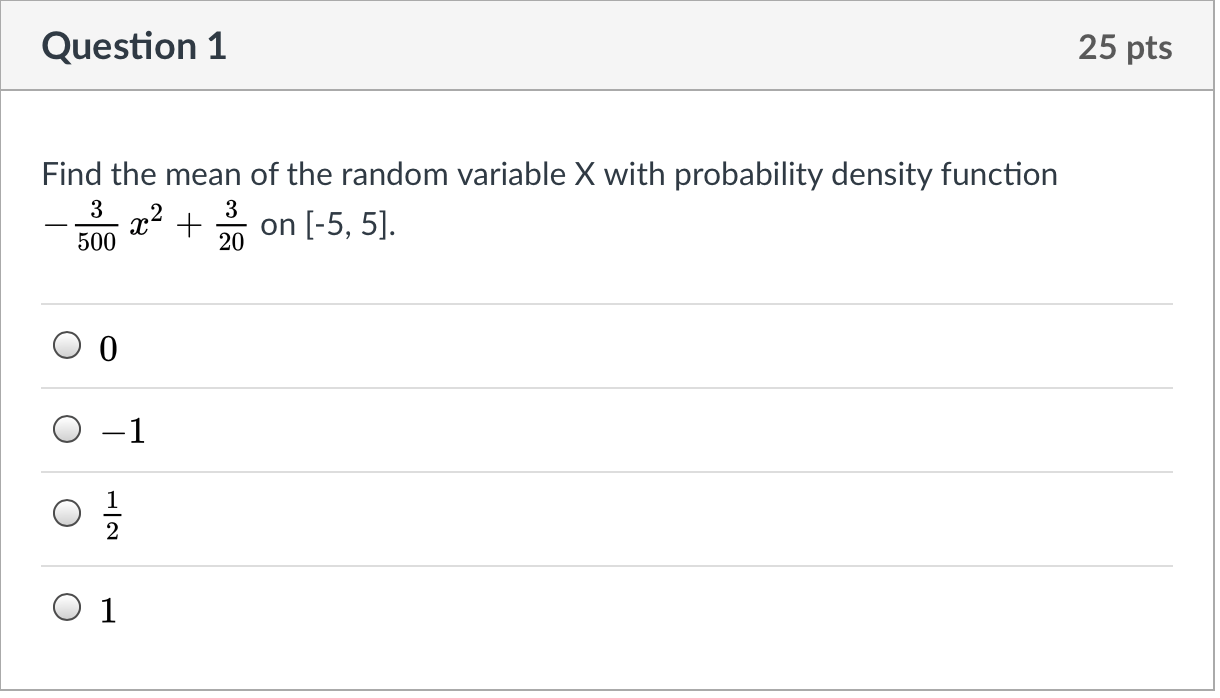Click the "0" answer label text
Viewport: 1220px width, 698px height.
point(109,348)
